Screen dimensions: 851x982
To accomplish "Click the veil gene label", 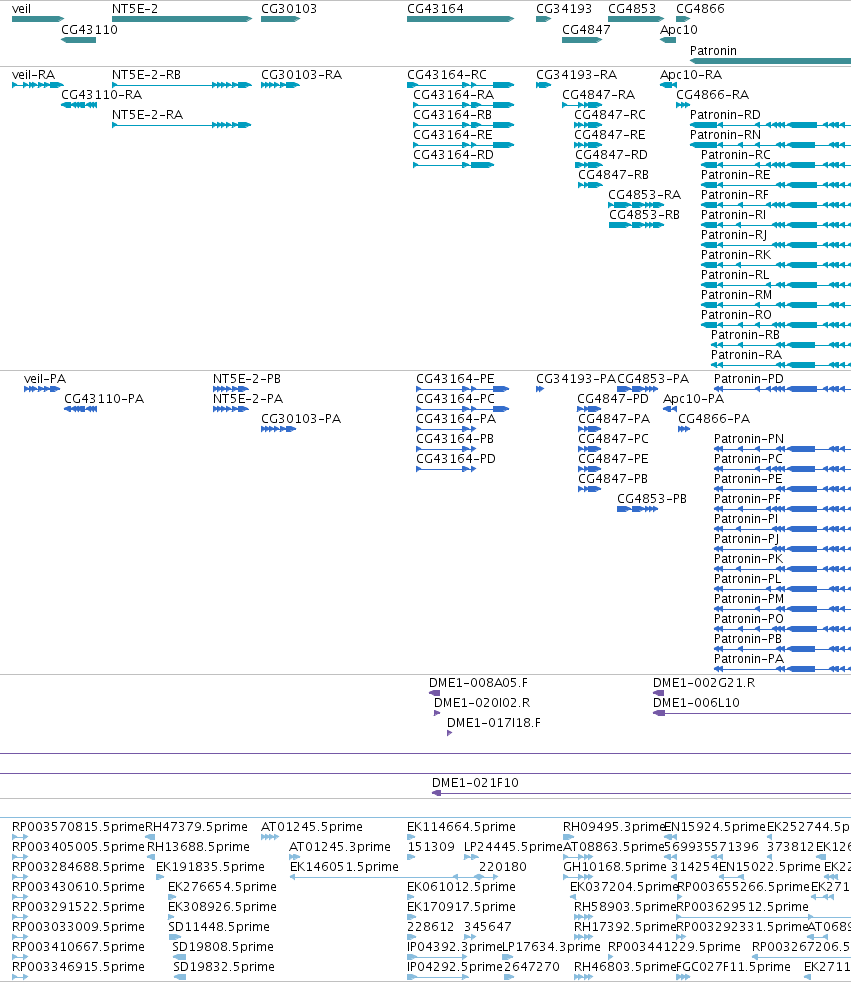I will point(21,9).
